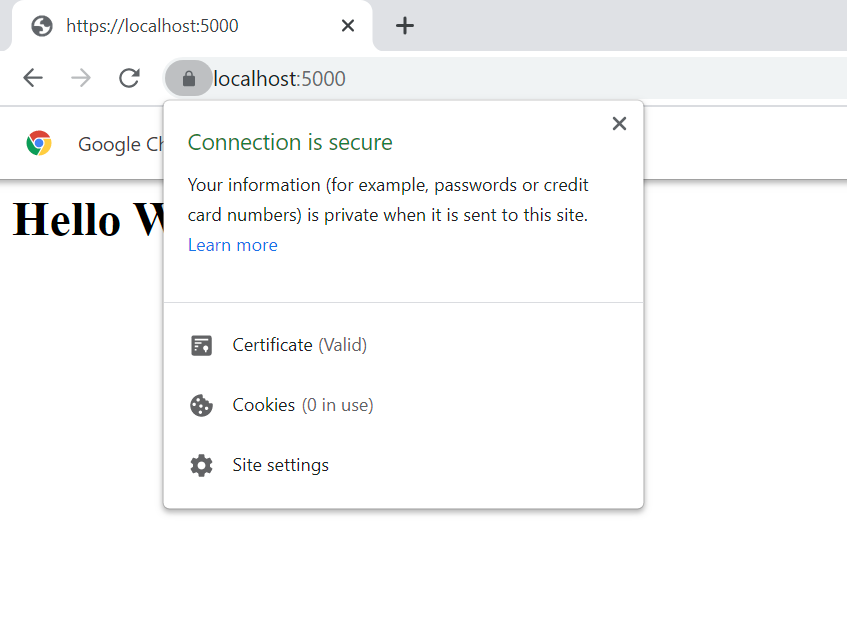Dismiss the Connection is secure popup
The height and width of the screenshot is (625, 847).
619,123
